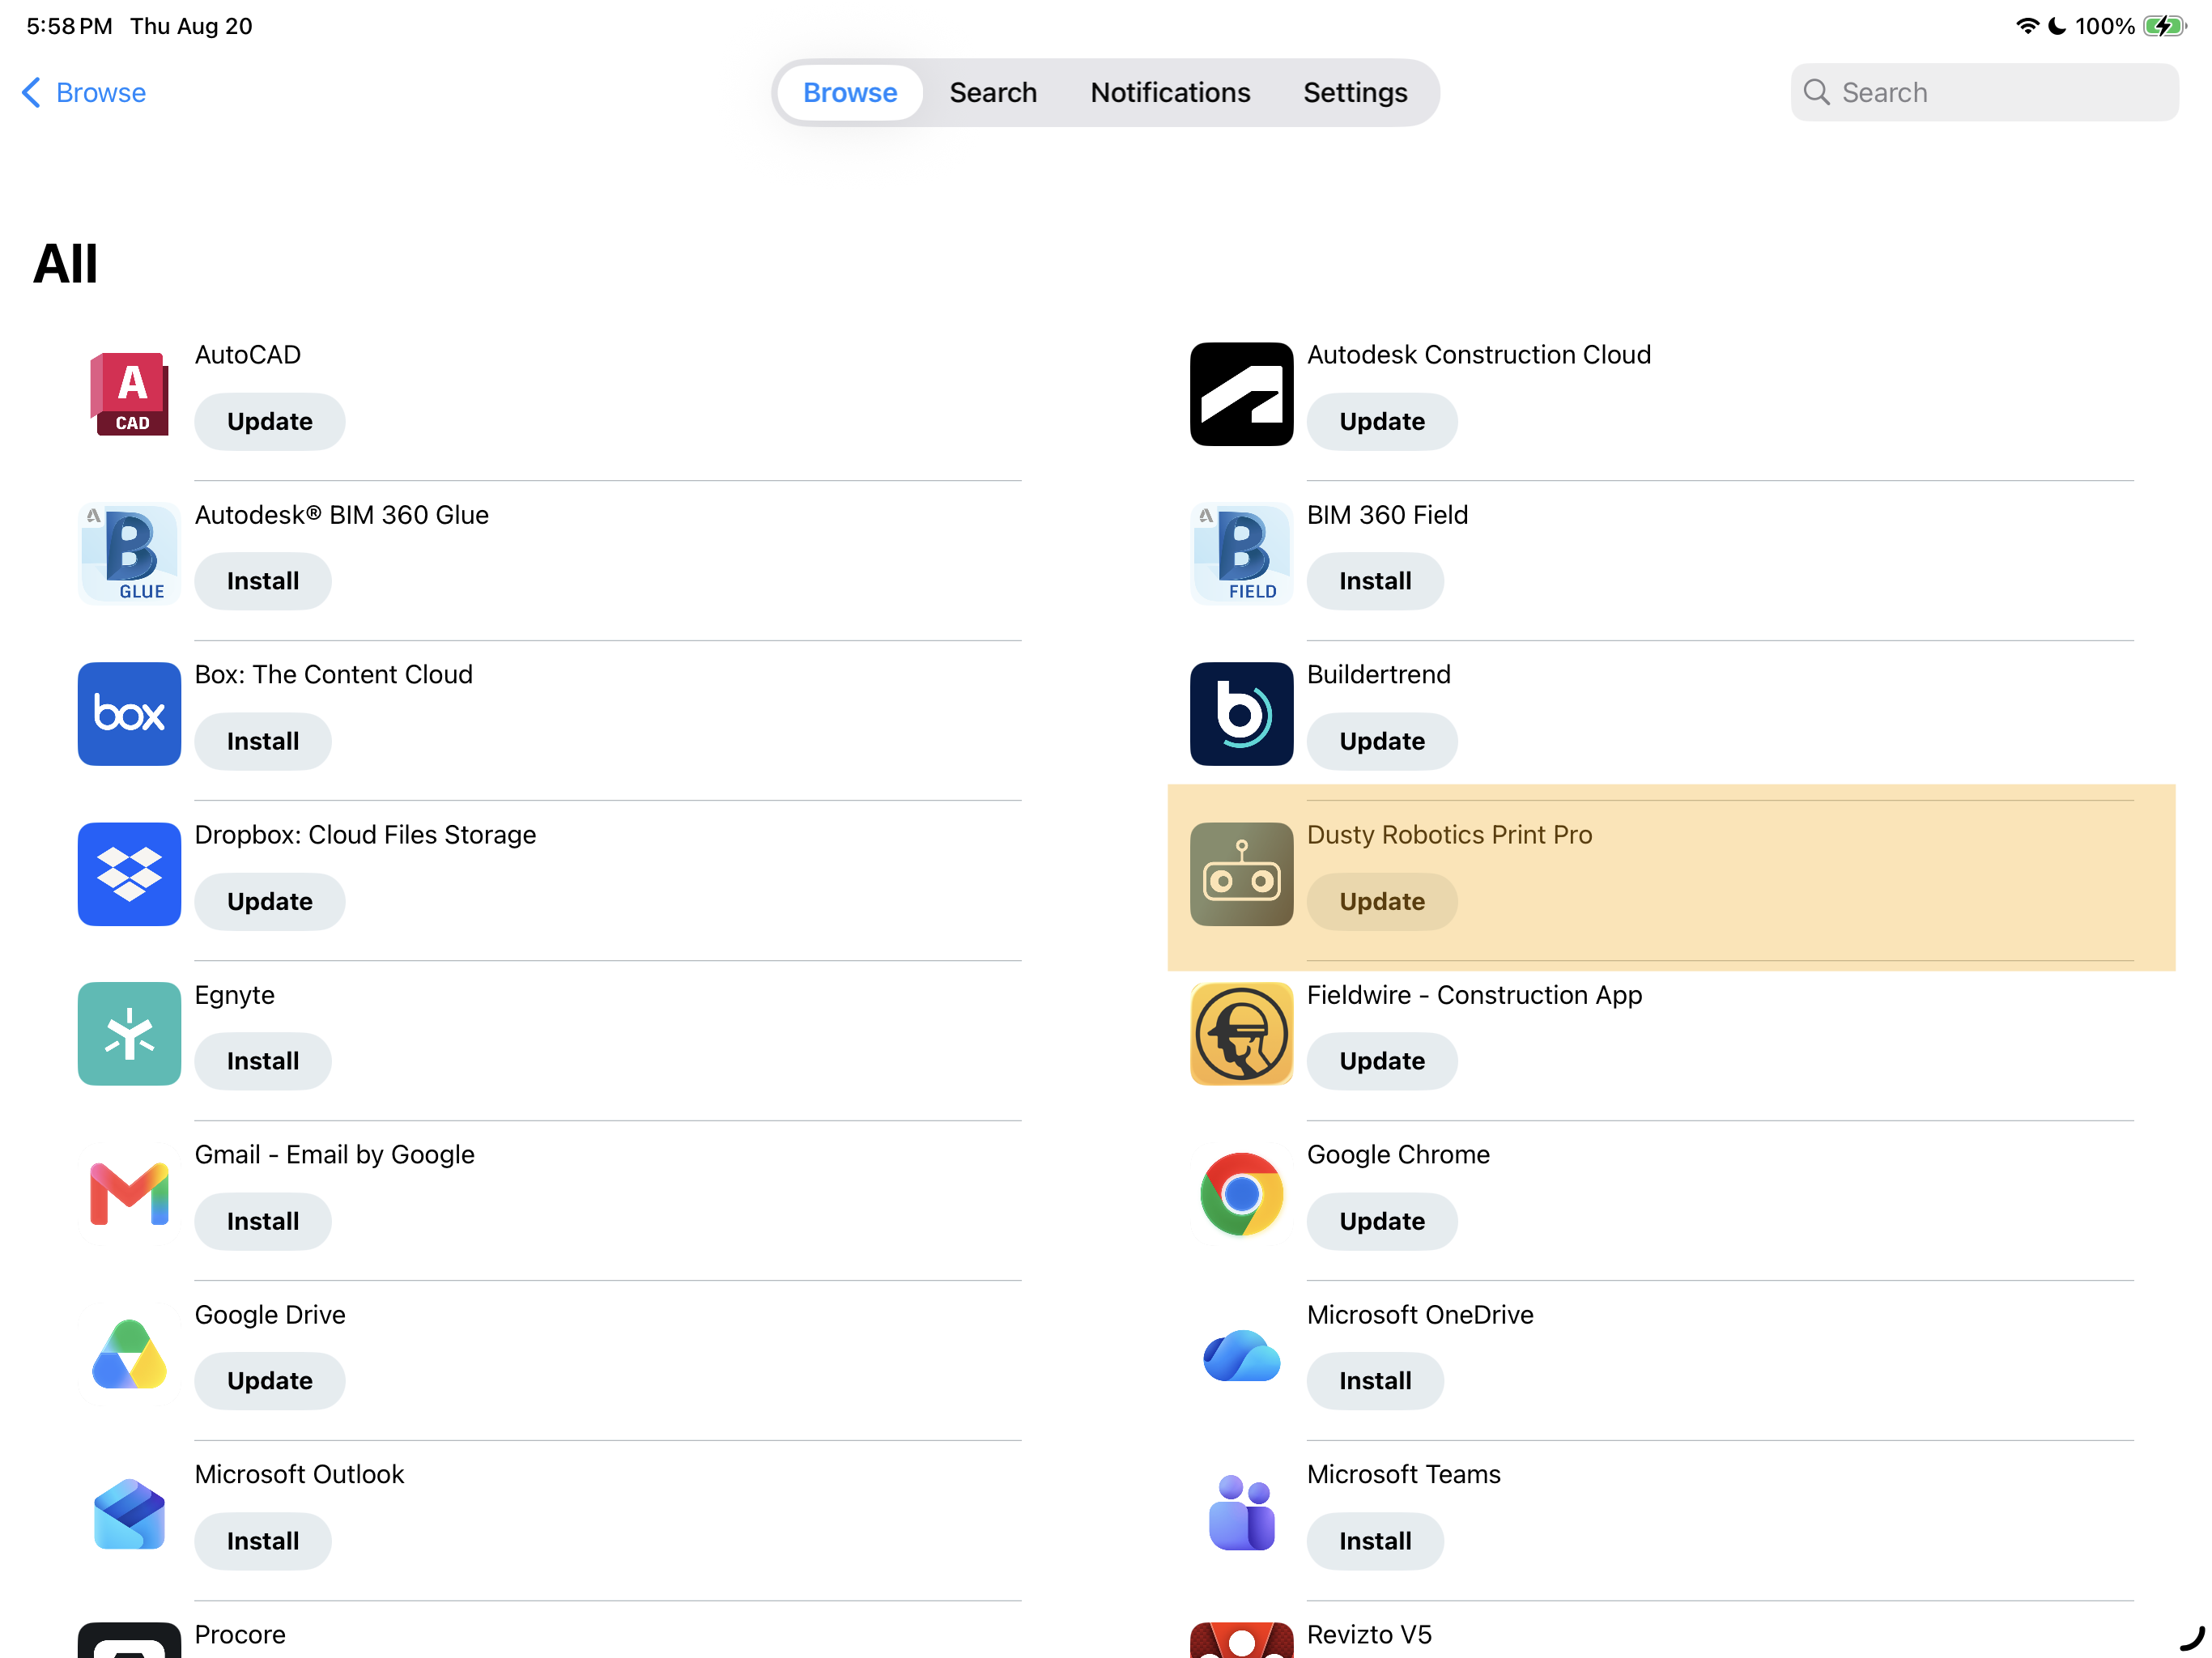The height and width of the screenshot is (1658, 2212).
Task: Install Microsoft Outlook
Action: 263,1541
